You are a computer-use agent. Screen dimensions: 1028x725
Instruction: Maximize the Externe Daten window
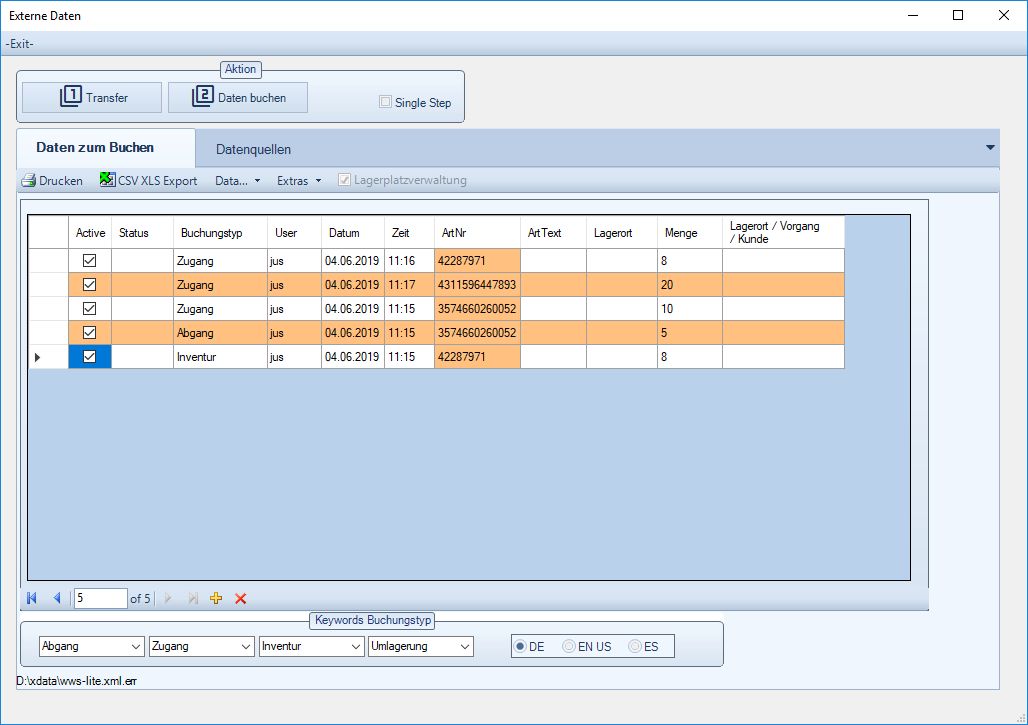[958, 15]
